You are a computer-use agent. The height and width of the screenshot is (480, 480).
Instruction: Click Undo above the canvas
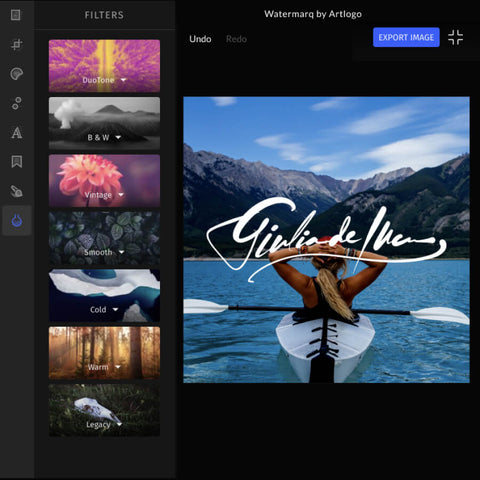200,39
